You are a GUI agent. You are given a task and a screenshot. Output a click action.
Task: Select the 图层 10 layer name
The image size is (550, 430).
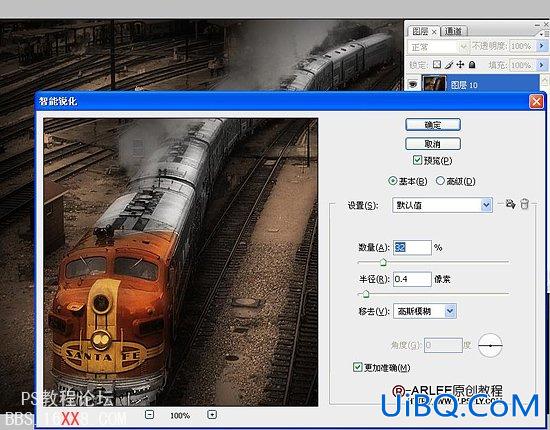pos(464,85)
